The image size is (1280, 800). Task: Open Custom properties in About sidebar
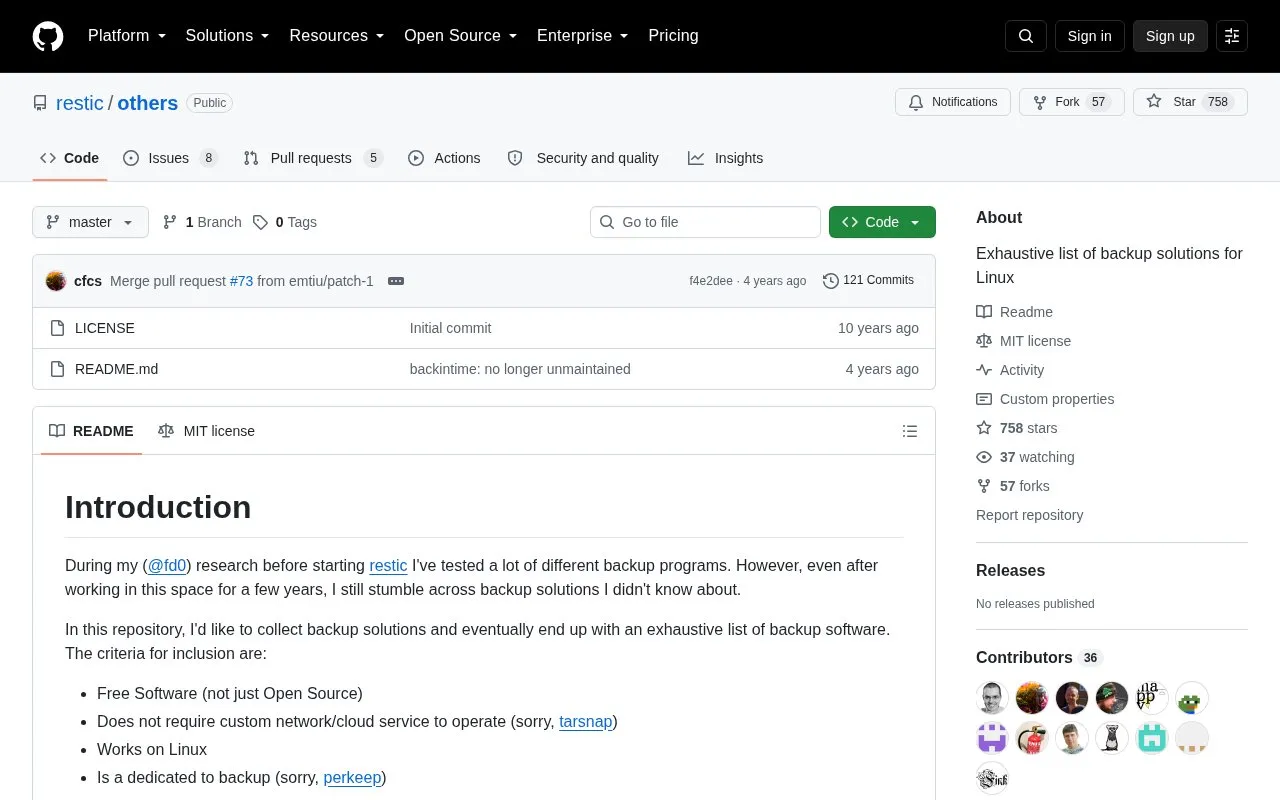[x=1045, y=399]
